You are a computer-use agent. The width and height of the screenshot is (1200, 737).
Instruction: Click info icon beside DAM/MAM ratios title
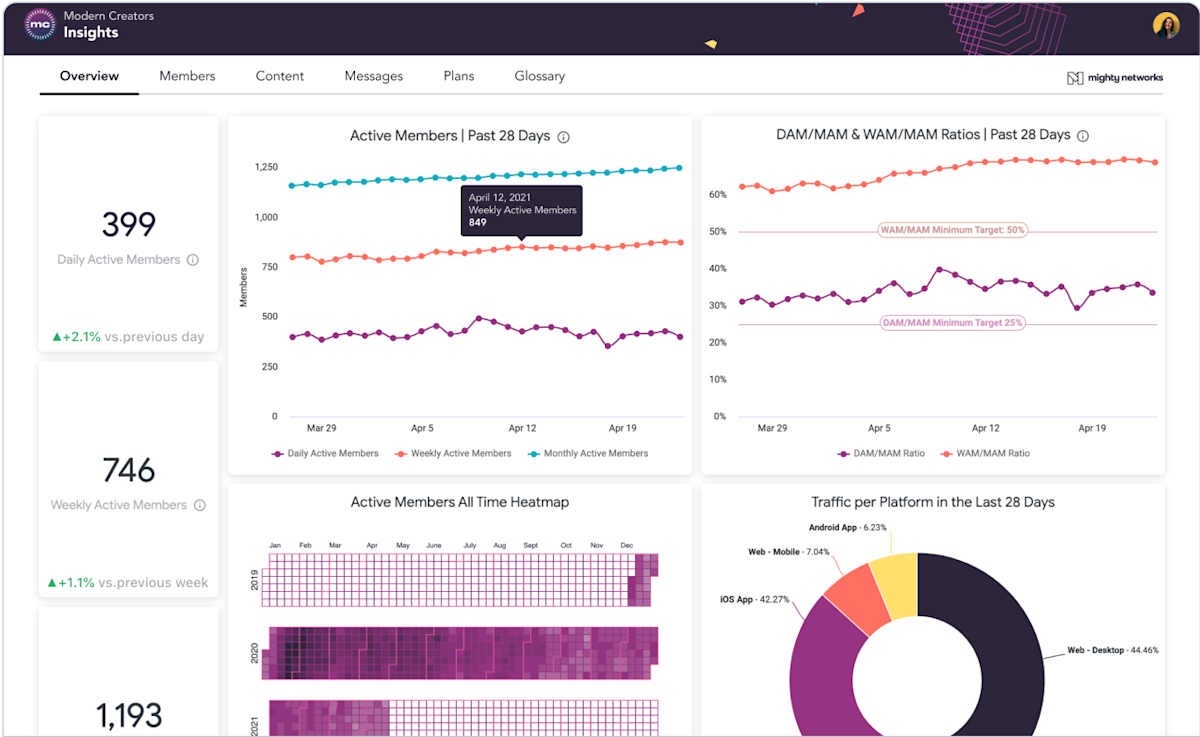[1082, 136]
